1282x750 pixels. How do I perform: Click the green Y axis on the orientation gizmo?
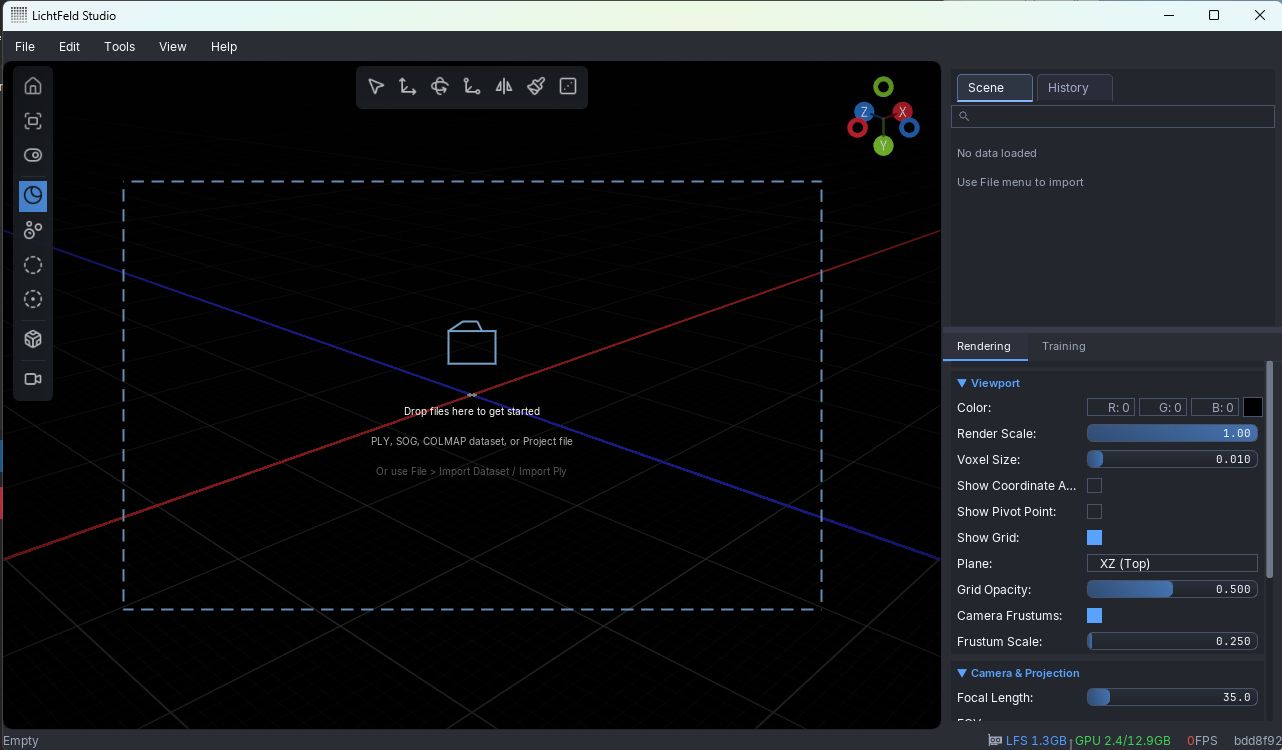[883, 146]
